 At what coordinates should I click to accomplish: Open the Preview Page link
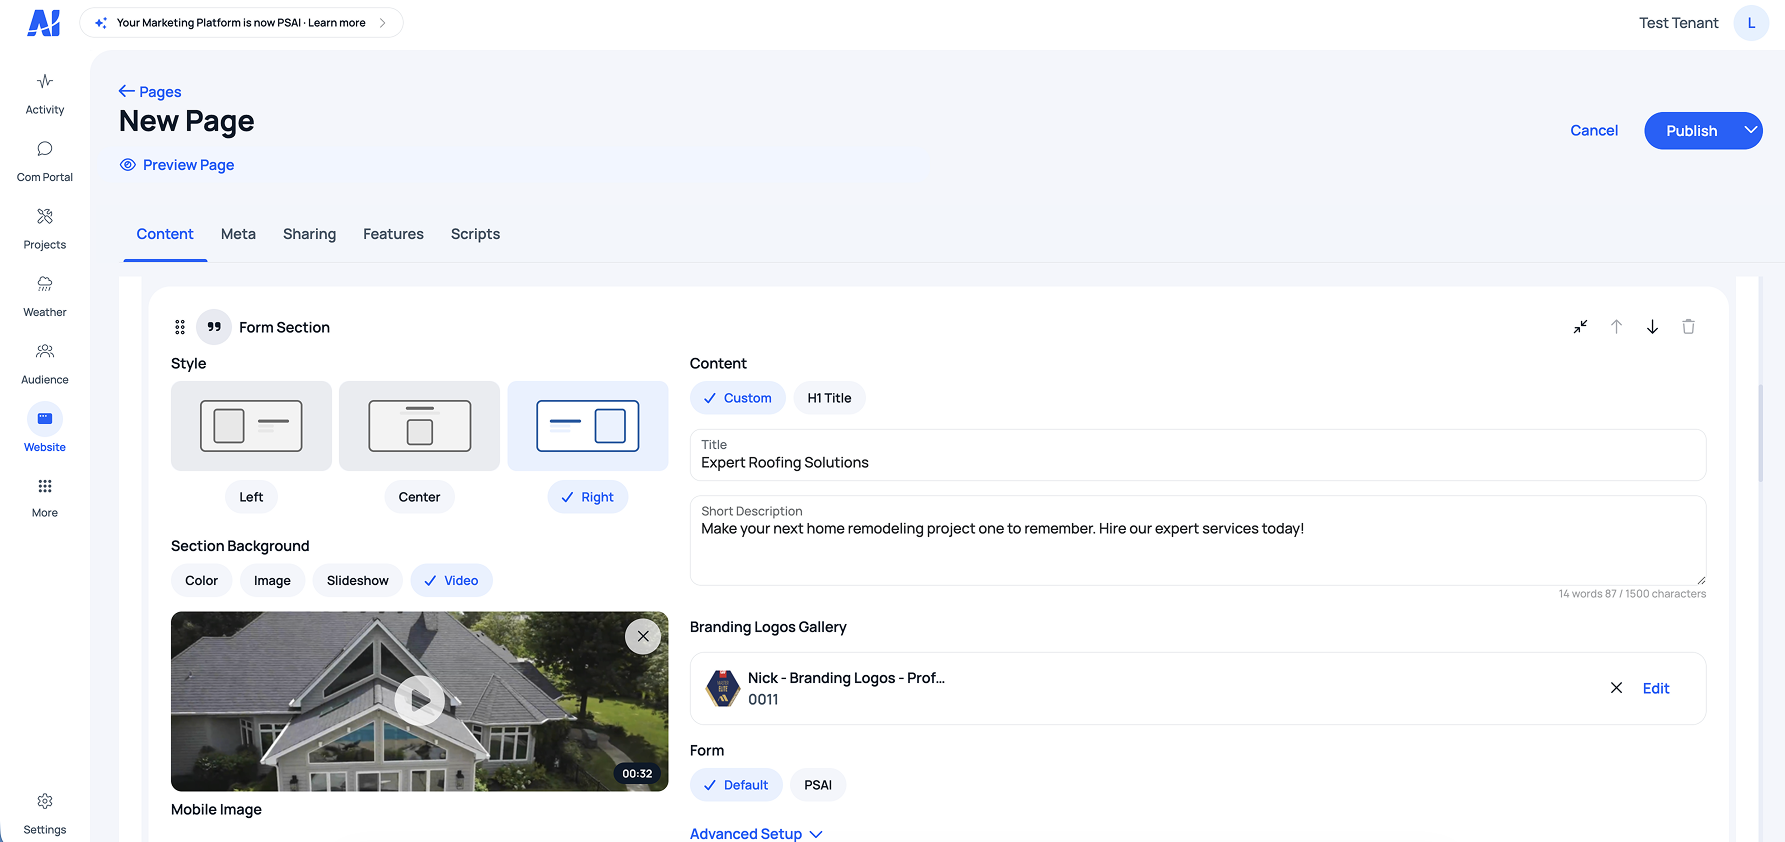point(188,165)
